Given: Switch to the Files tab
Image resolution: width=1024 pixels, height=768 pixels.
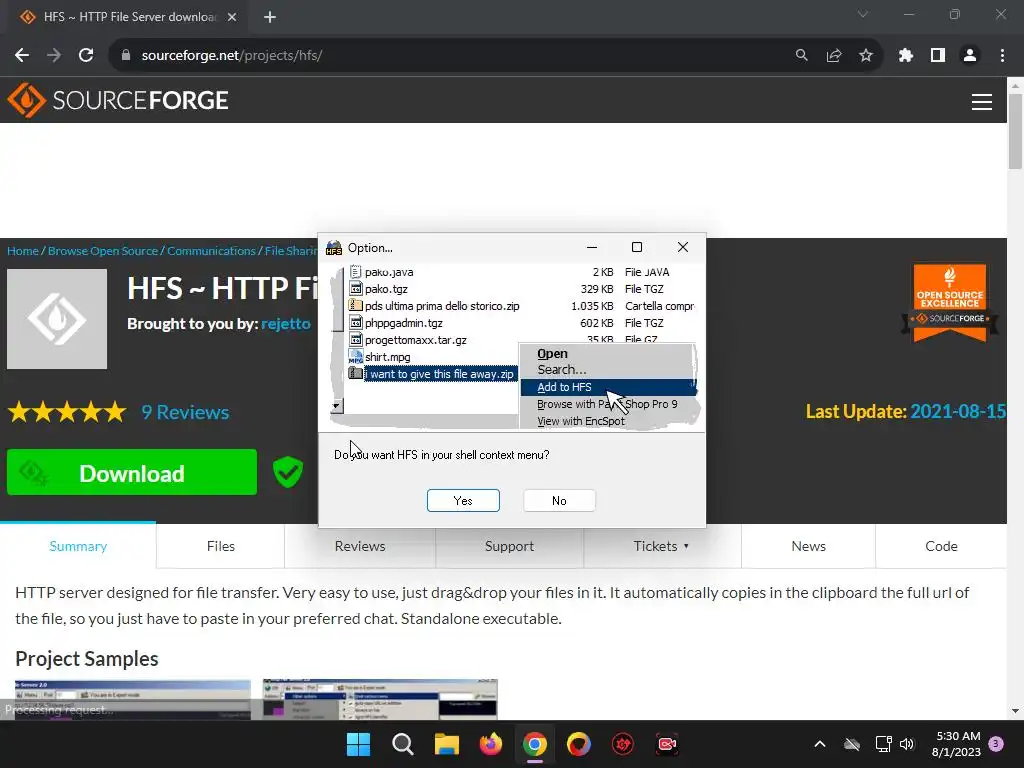Looking at the screenshot, I should 221,546.
